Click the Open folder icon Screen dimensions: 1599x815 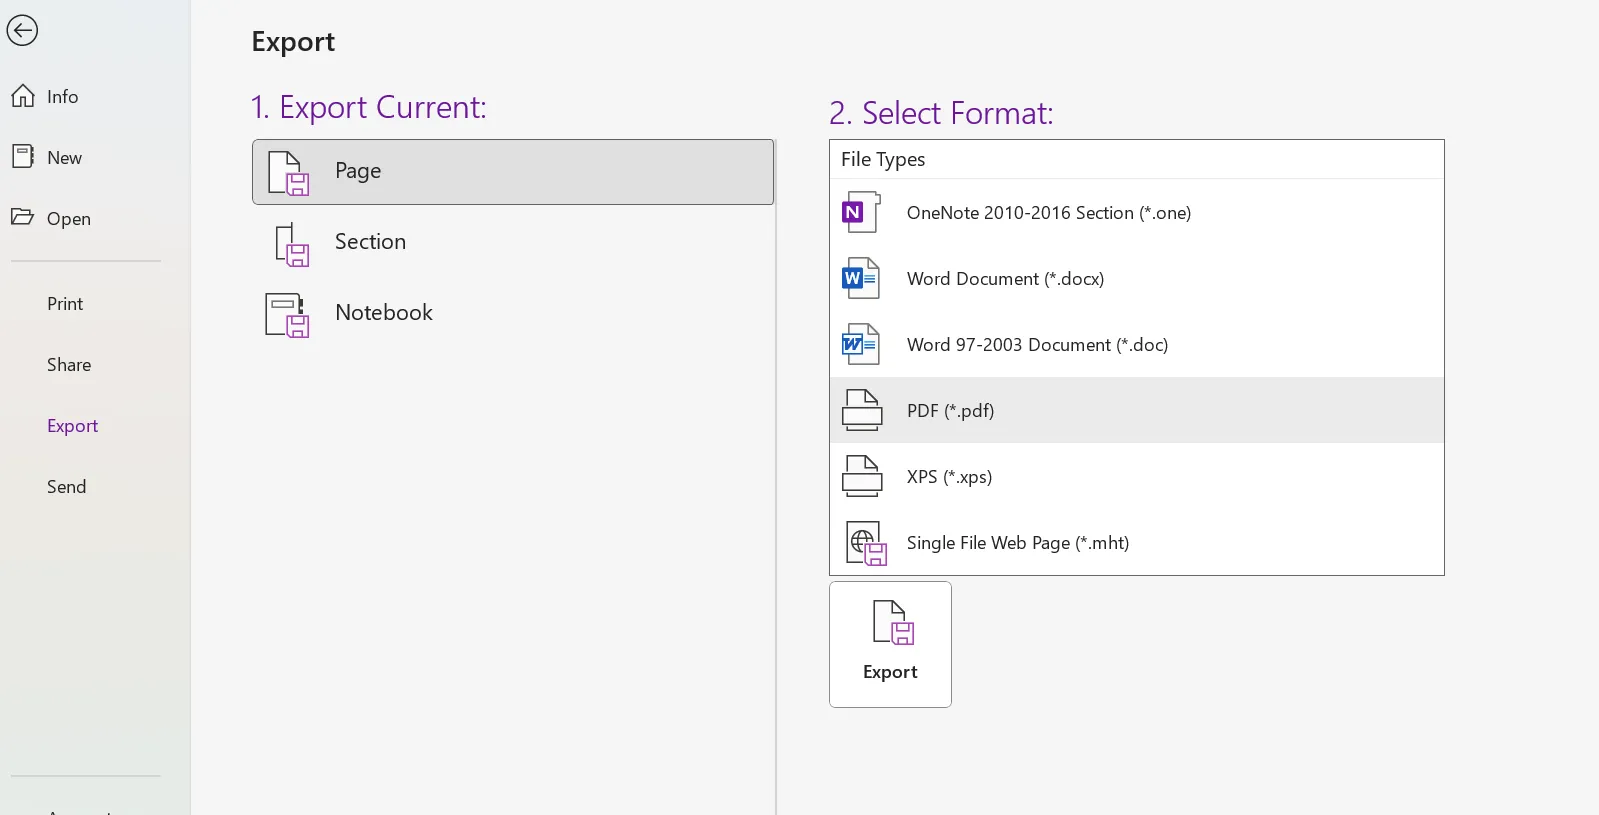pyautogui.click(x=23, y=217)
